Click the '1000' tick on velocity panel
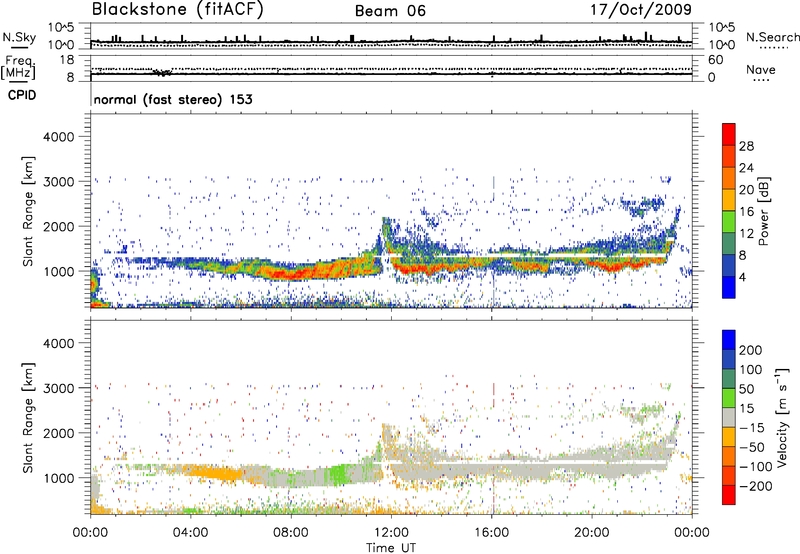 [x=59, y=478]
